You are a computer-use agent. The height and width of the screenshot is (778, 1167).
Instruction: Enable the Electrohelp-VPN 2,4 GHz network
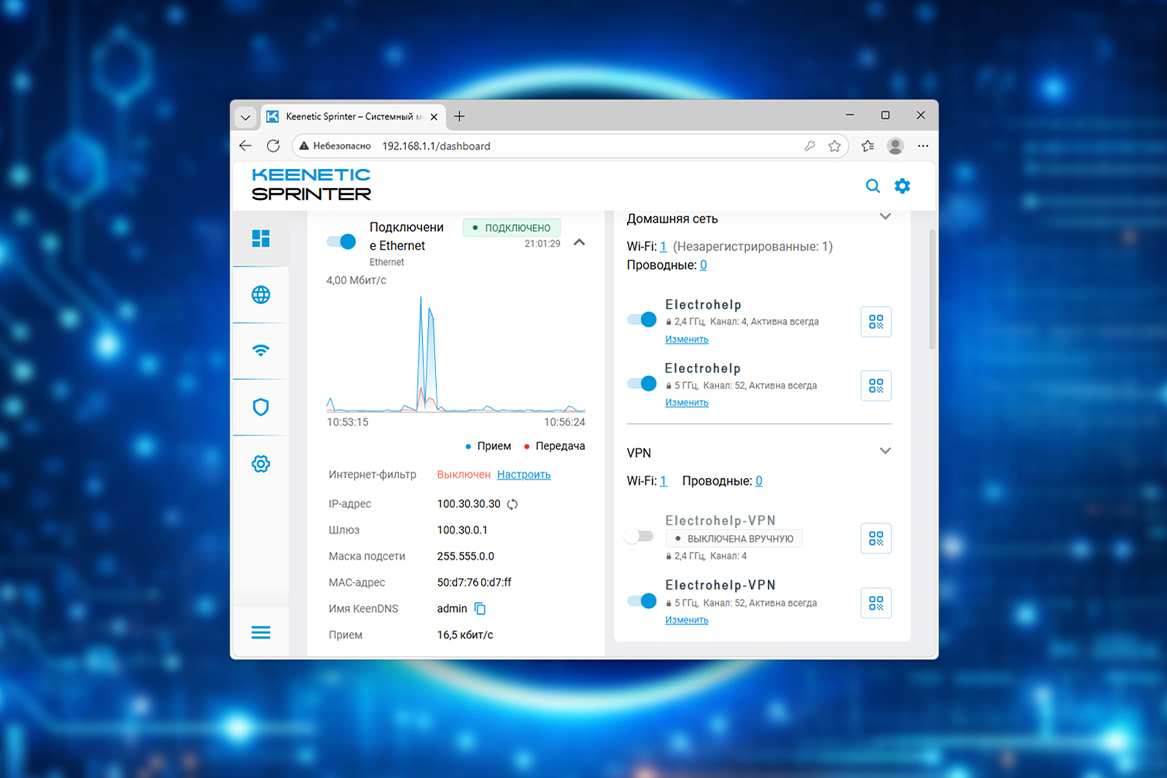(x=639, y=537)
